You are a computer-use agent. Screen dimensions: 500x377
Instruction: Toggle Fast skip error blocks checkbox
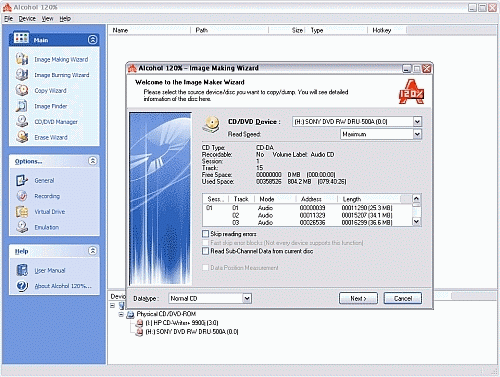click(x=205, y=243)
